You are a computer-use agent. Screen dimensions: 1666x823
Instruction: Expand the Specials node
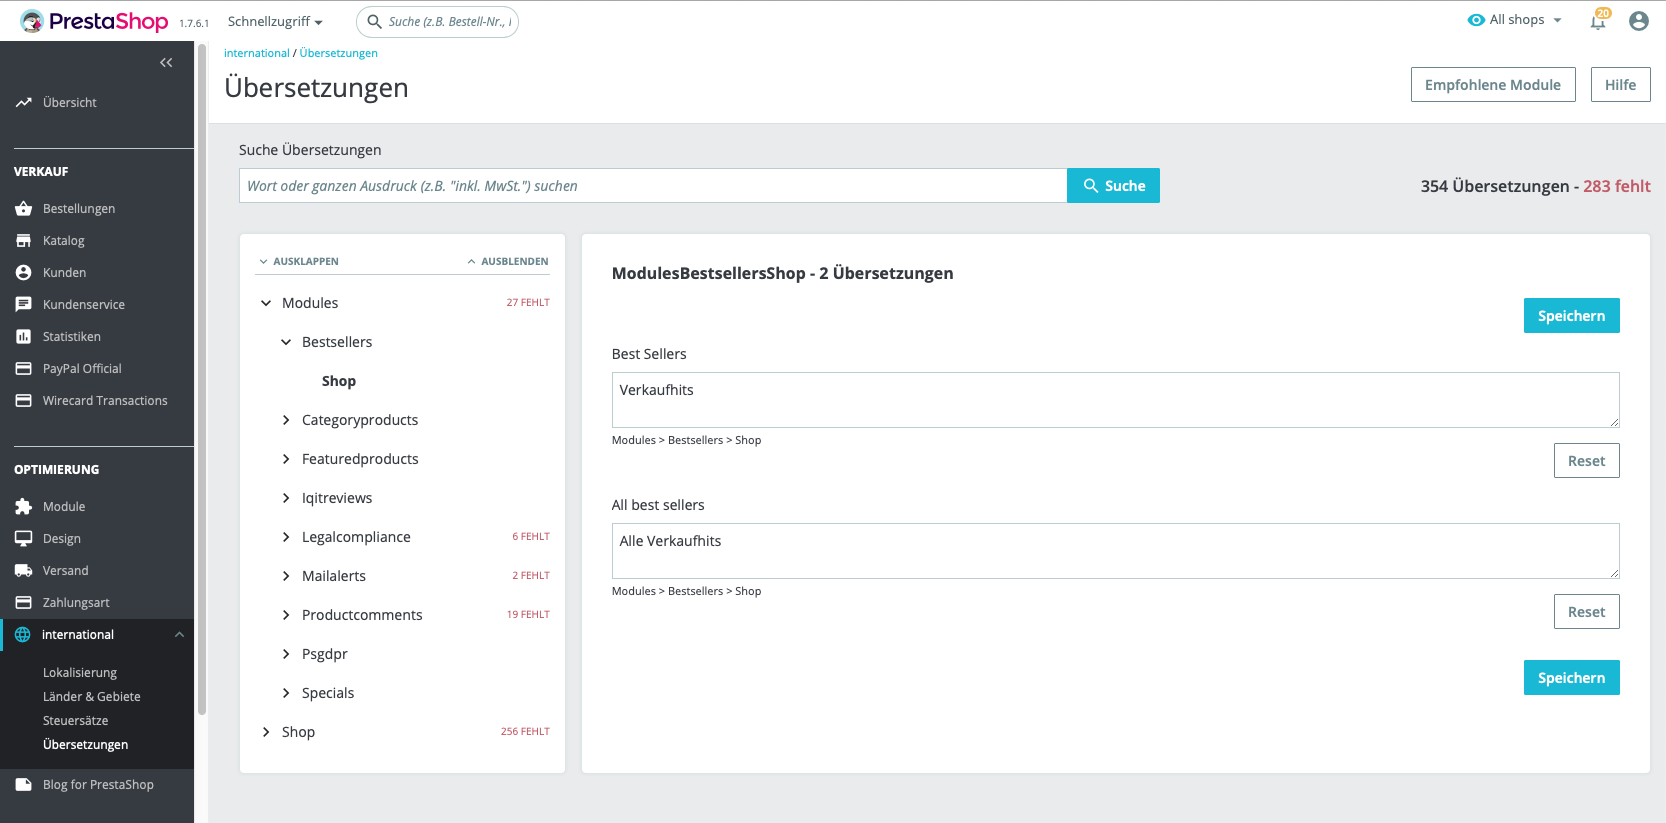point(286,693)
